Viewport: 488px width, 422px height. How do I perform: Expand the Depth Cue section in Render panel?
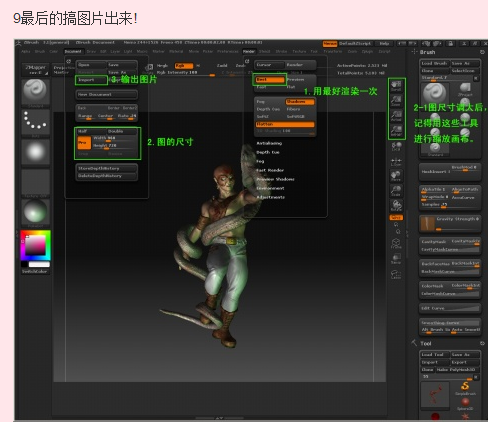[x=268, y=152]
